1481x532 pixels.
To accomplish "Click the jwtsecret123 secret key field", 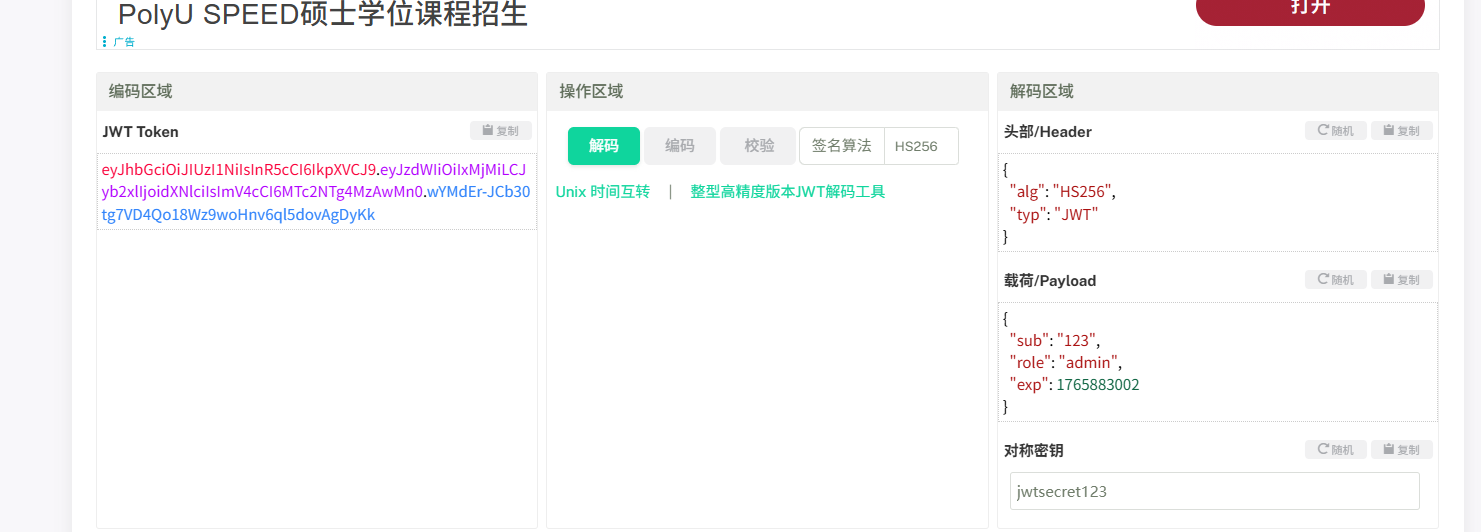I will tap(1214, 491).
